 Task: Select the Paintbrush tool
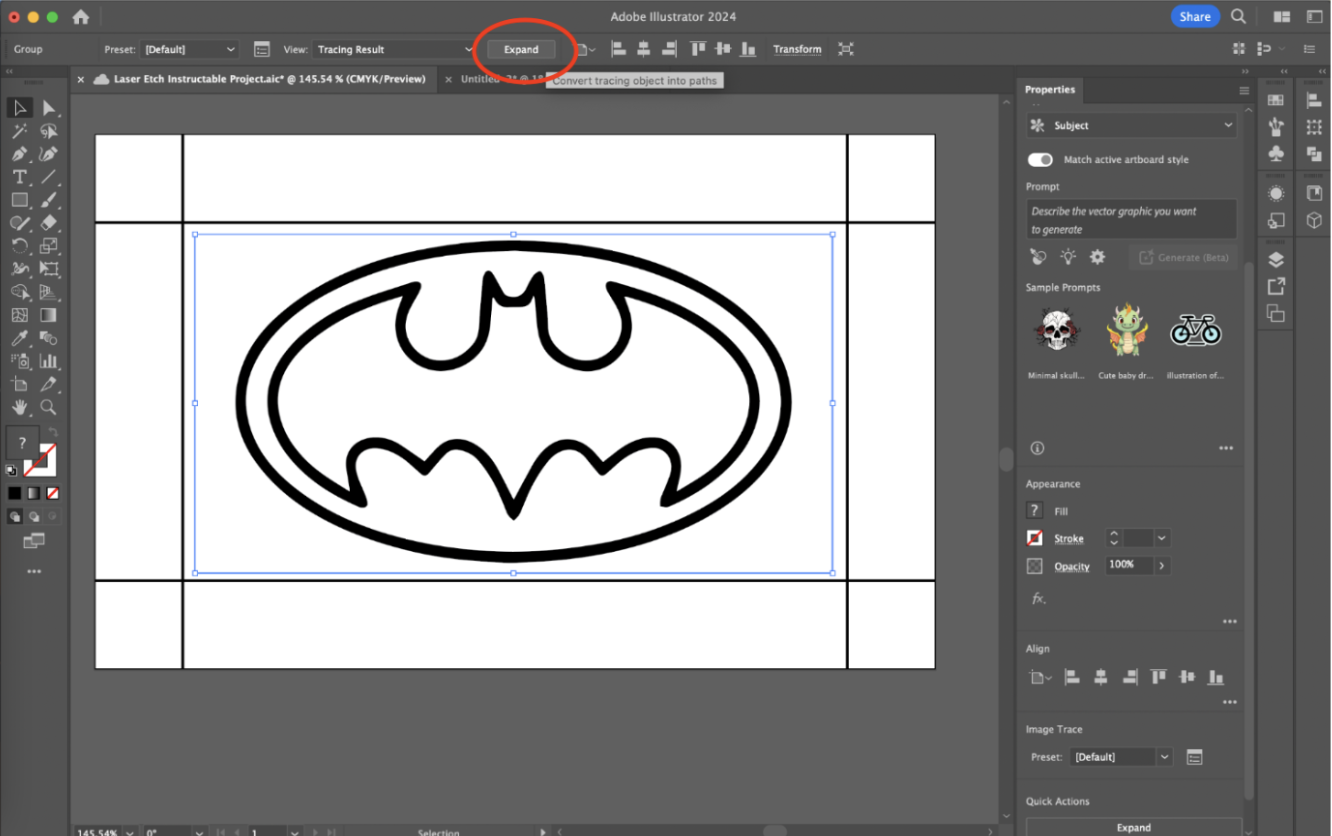pos(48,200)
